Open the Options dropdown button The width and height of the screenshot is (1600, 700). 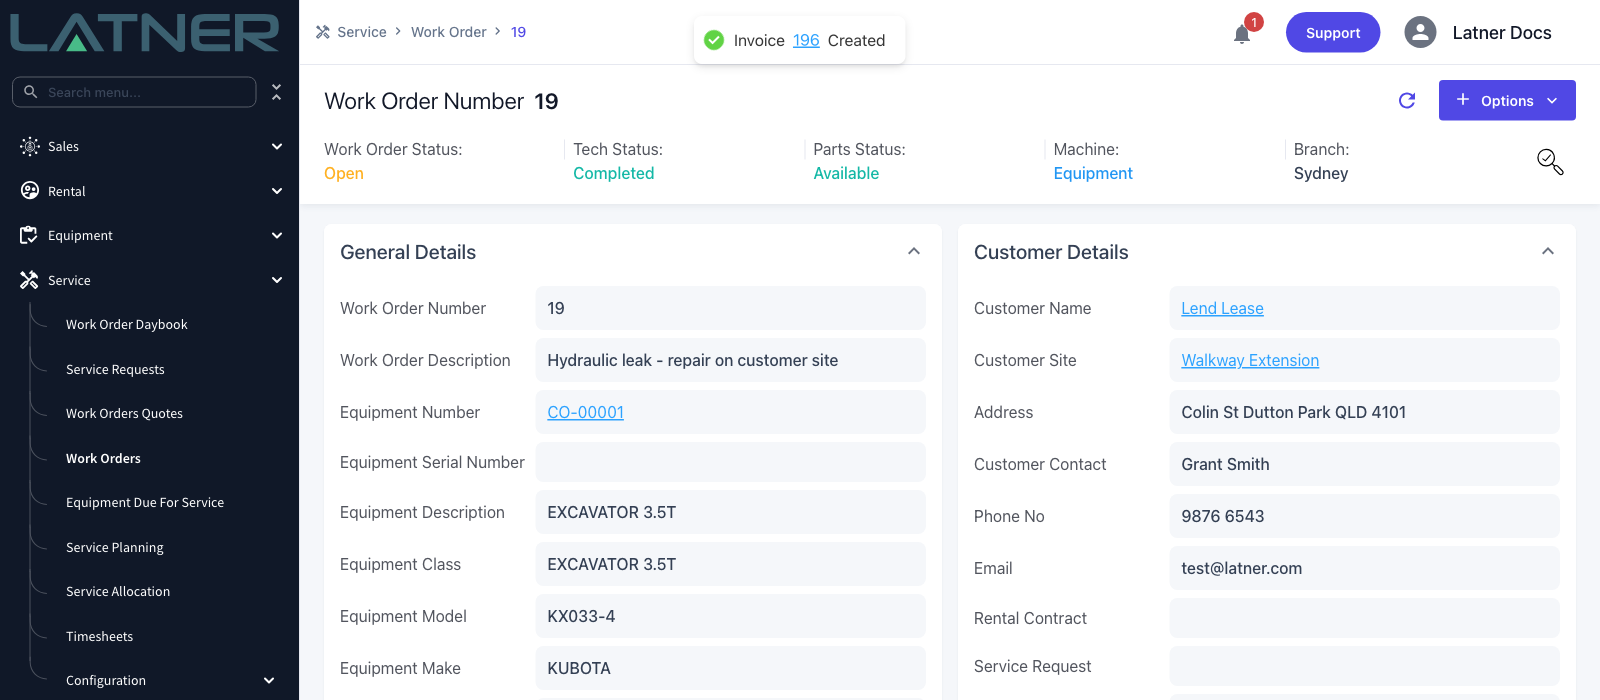pos(1507,100)
